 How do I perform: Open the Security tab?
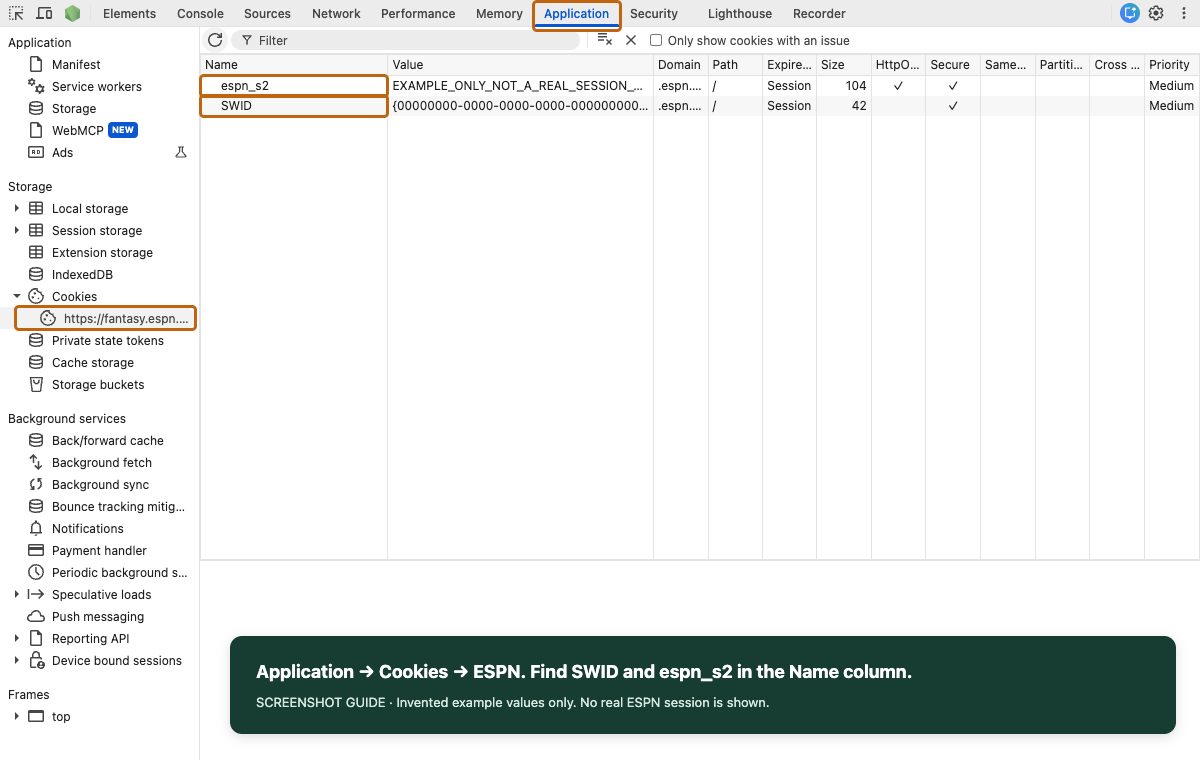pos(654,14)
